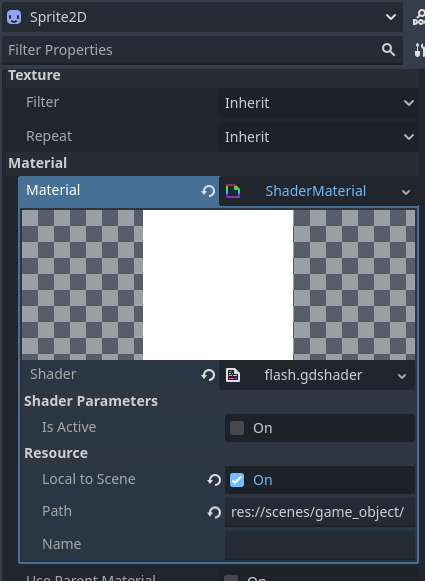This screenshot has height=581, width=425.
Task: Open the Repeat Inherit dropdown
Action: (x=319, y=137)
